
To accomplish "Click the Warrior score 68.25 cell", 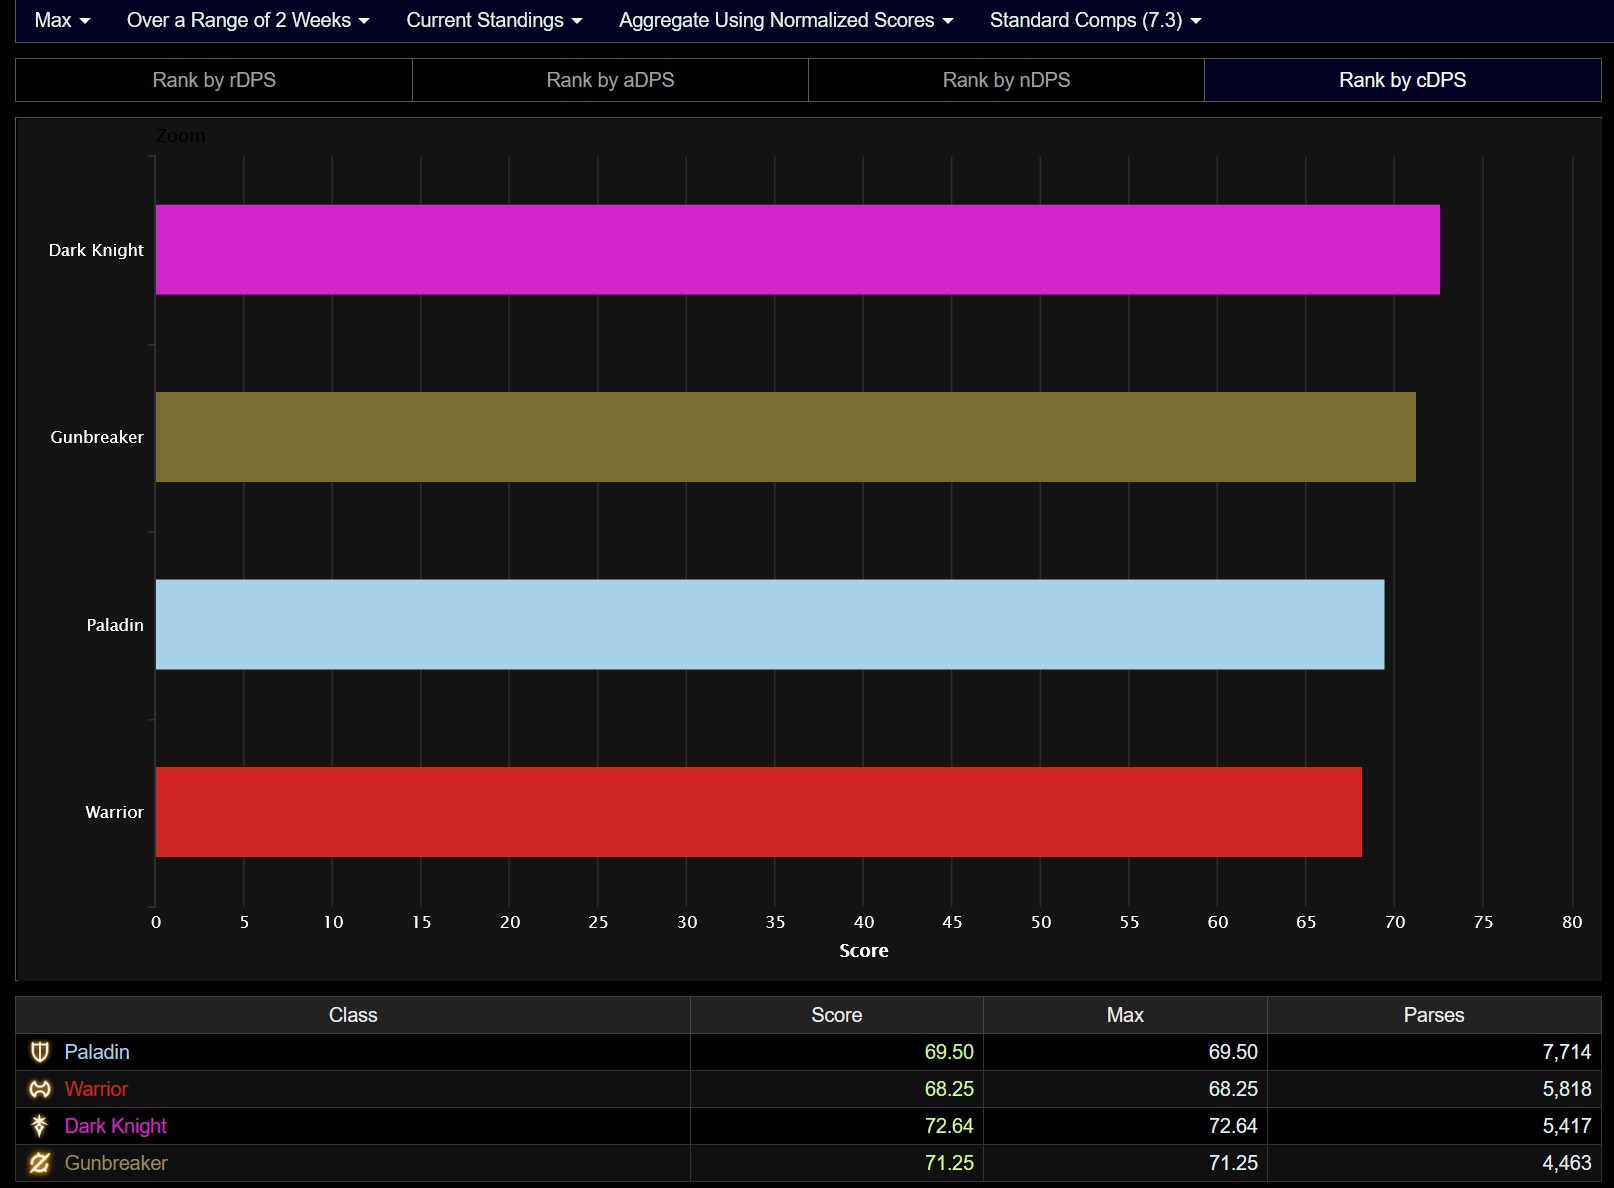I will [x=837, y=1089].
